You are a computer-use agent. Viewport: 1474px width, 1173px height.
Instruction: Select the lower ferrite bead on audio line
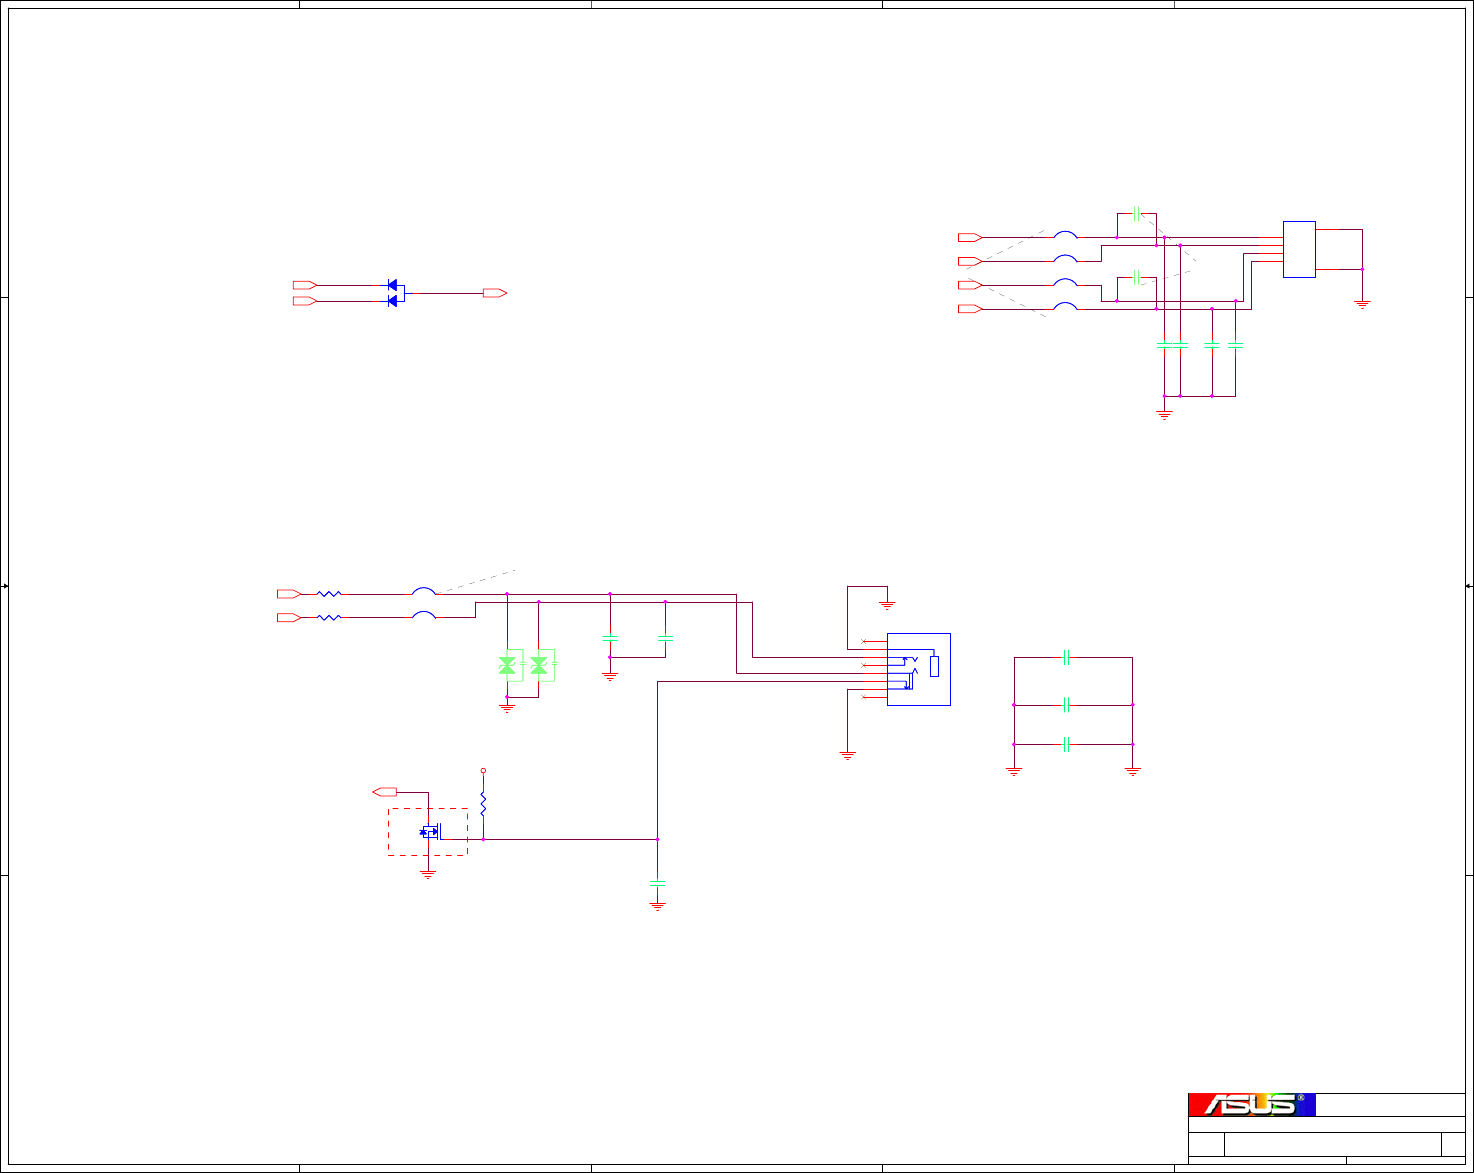coord(424,615)
